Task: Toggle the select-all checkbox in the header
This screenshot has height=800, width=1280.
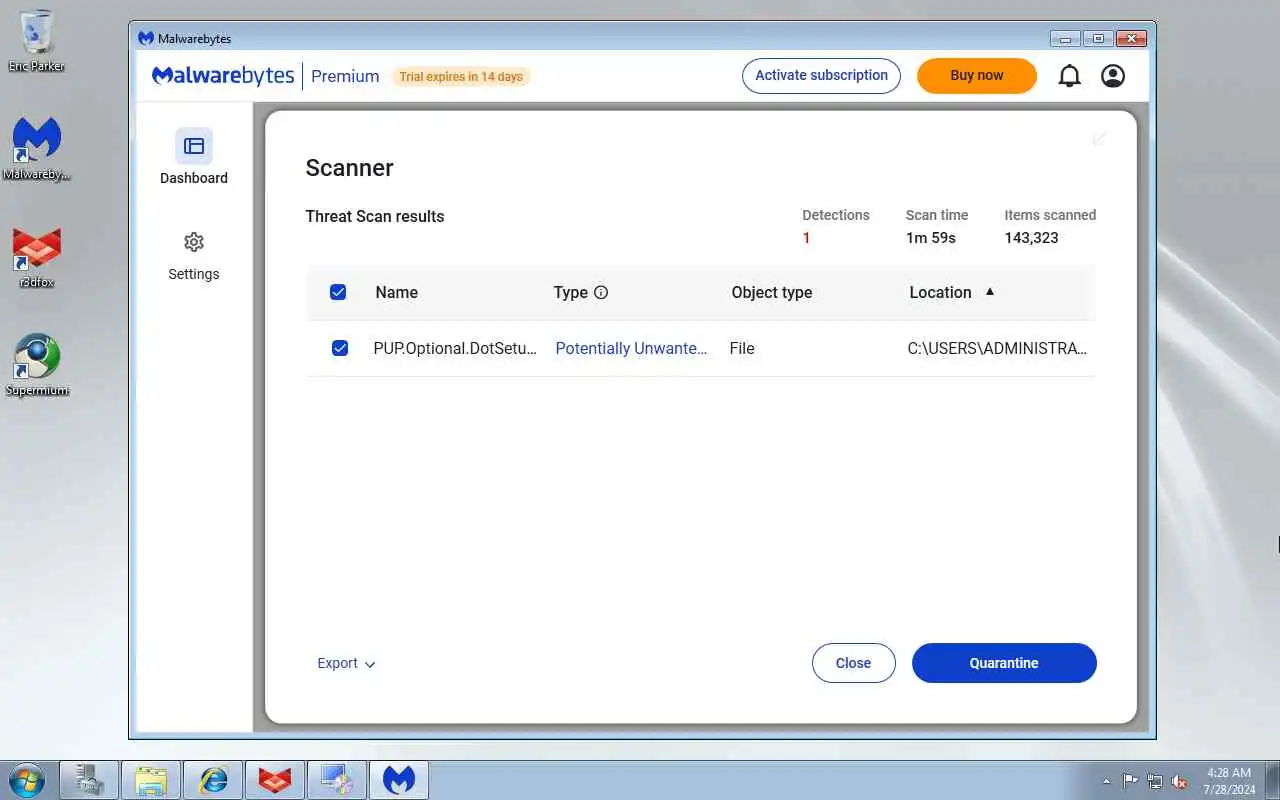Action: tap(338, 292)
